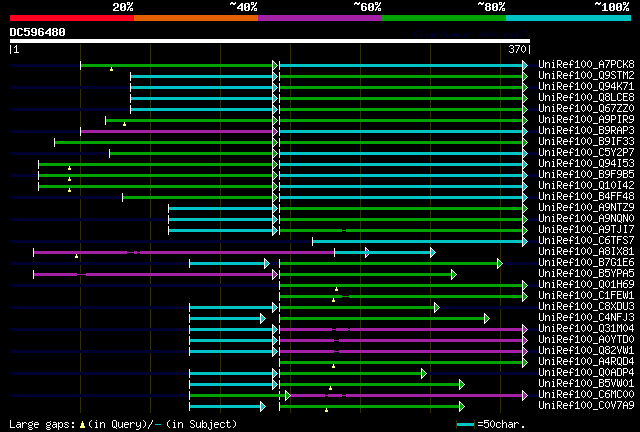Click the green ~80% identity legend segment
640x432 pixels.
[444, 18]
